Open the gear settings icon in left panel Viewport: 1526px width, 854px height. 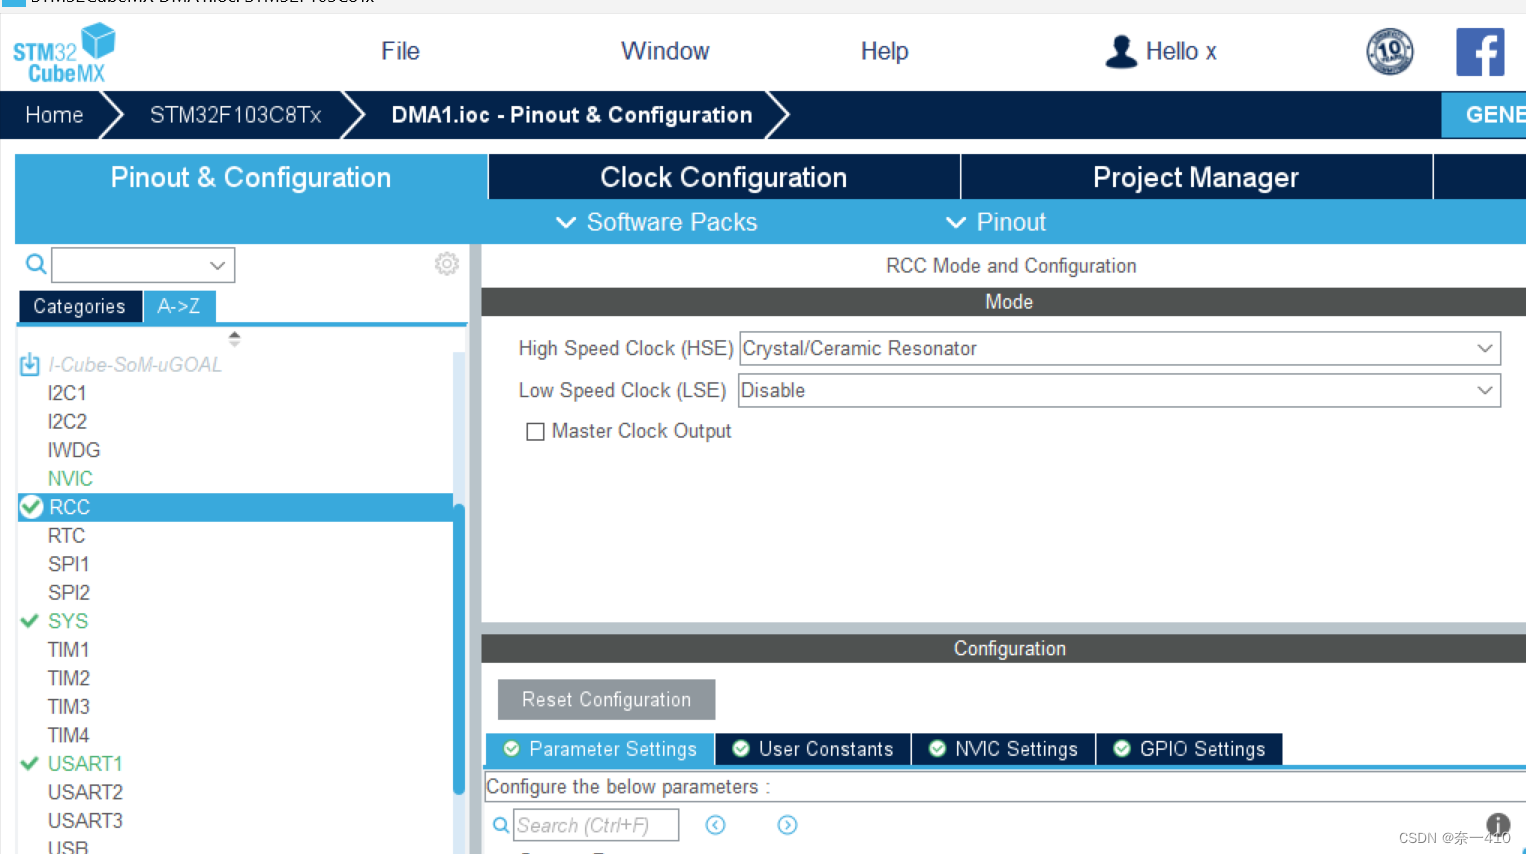click(446, 263)
